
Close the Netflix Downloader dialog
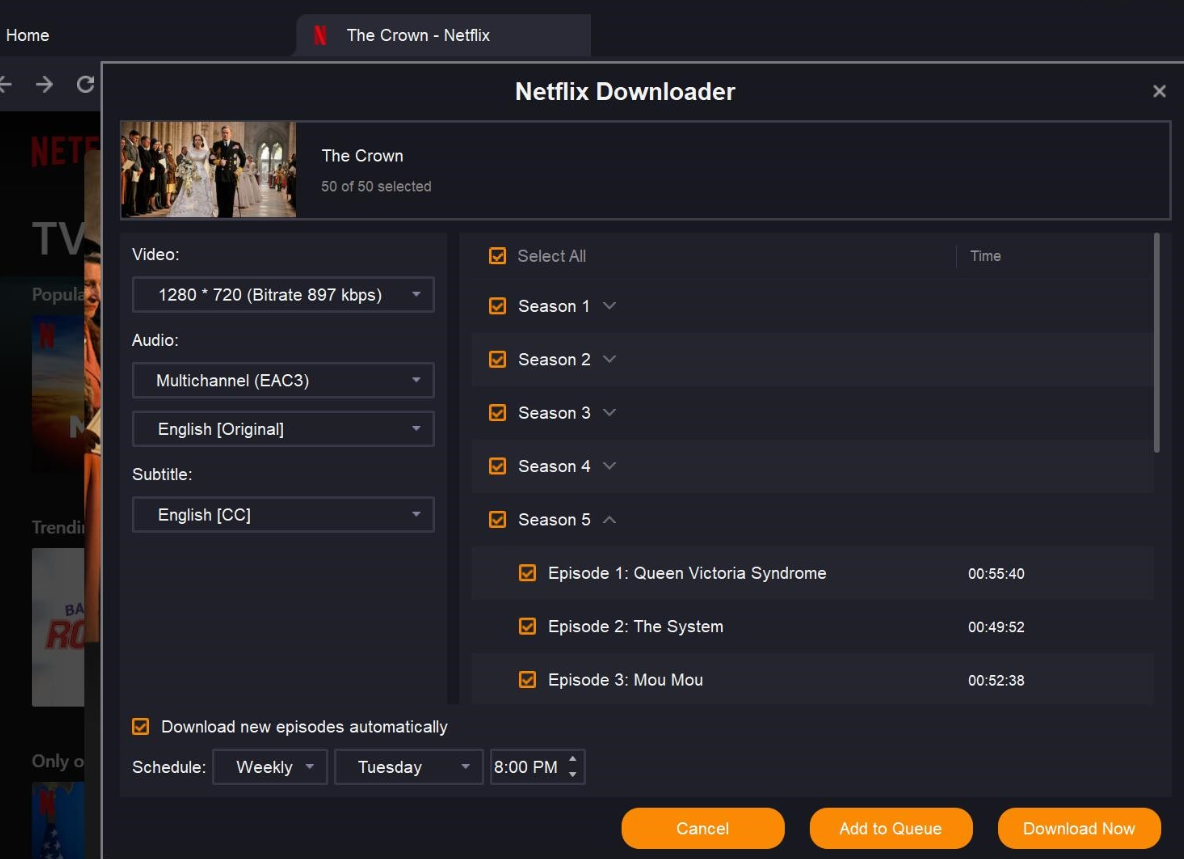1159,91
